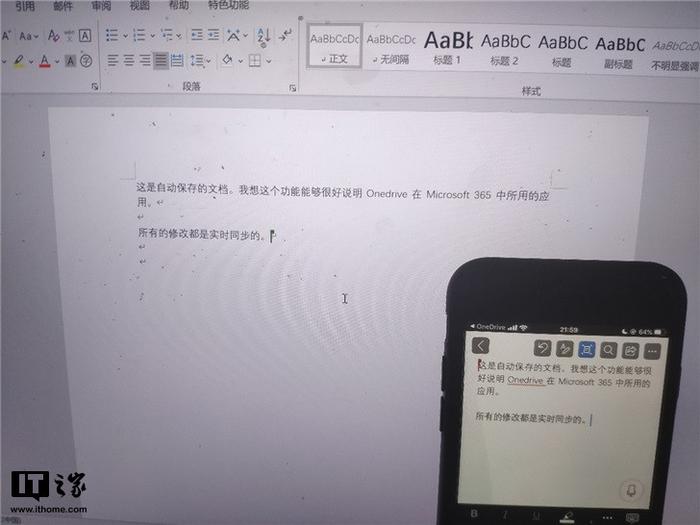Click the character border icon
The height and width of the screenshot is (525, 700).
[x=85, y=35]
